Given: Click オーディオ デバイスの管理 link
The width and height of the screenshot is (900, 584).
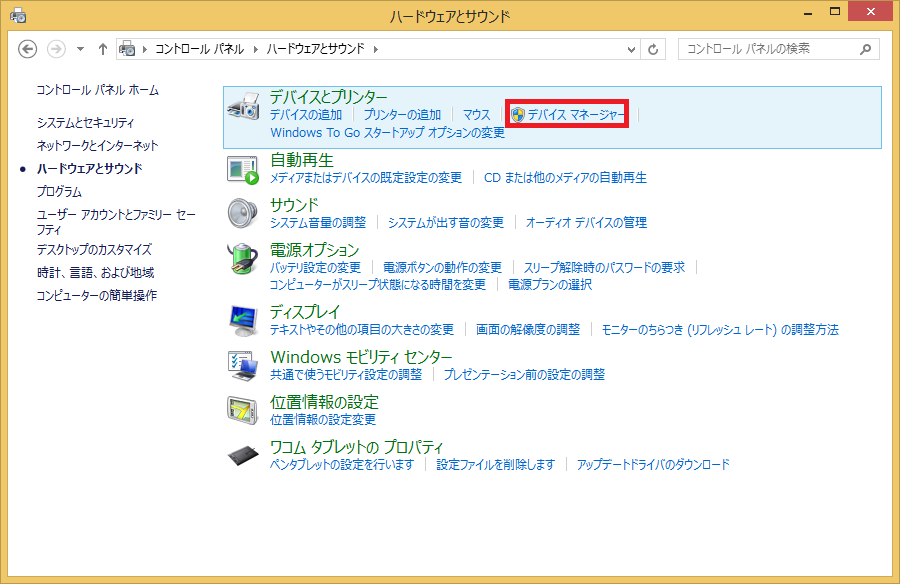Looking at the screenshot, I should (587, 223).
